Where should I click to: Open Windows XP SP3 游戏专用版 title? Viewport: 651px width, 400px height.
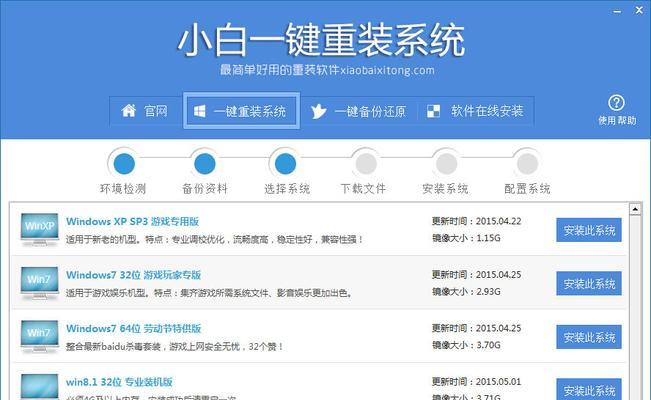tap(132, 221)
